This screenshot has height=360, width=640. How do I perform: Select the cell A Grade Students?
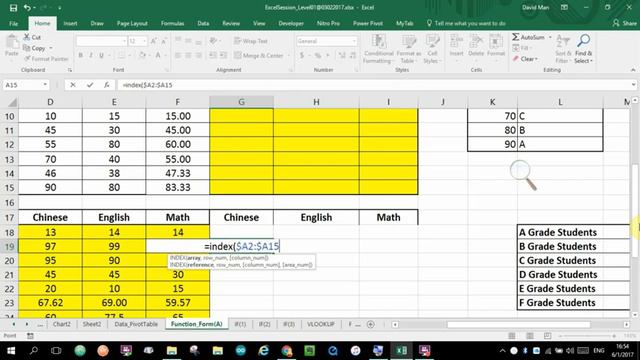coord(573,232)
